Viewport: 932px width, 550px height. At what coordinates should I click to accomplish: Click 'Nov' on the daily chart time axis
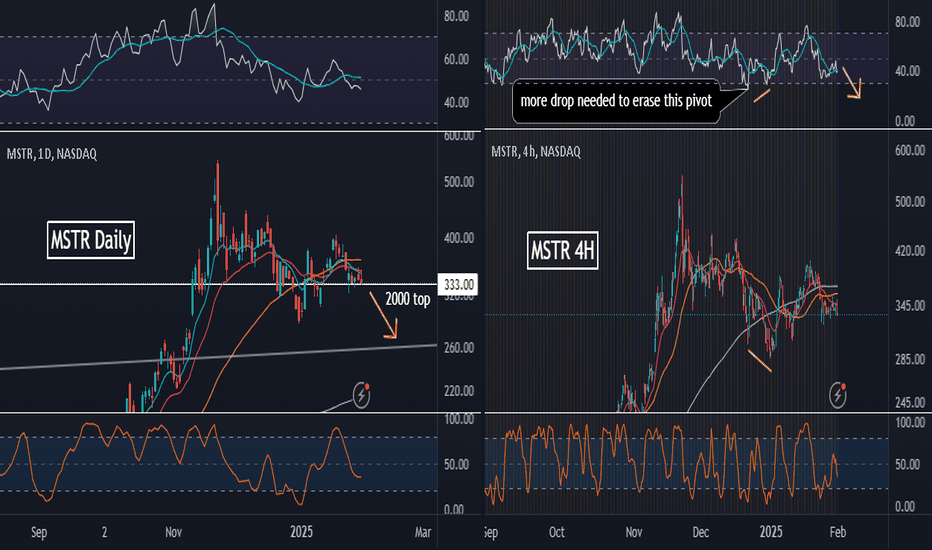click(x=174, y=532)
